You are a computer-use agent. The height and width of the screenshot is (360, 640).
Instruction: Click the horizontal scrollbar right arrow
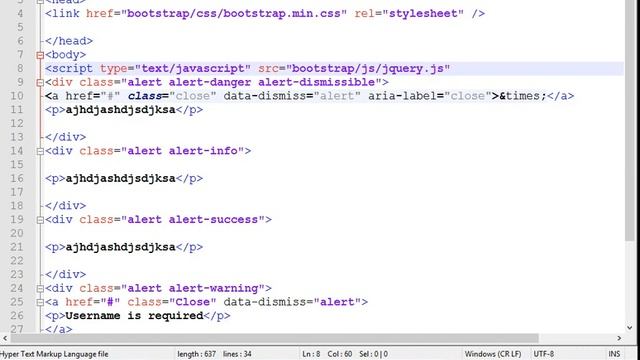619,338
